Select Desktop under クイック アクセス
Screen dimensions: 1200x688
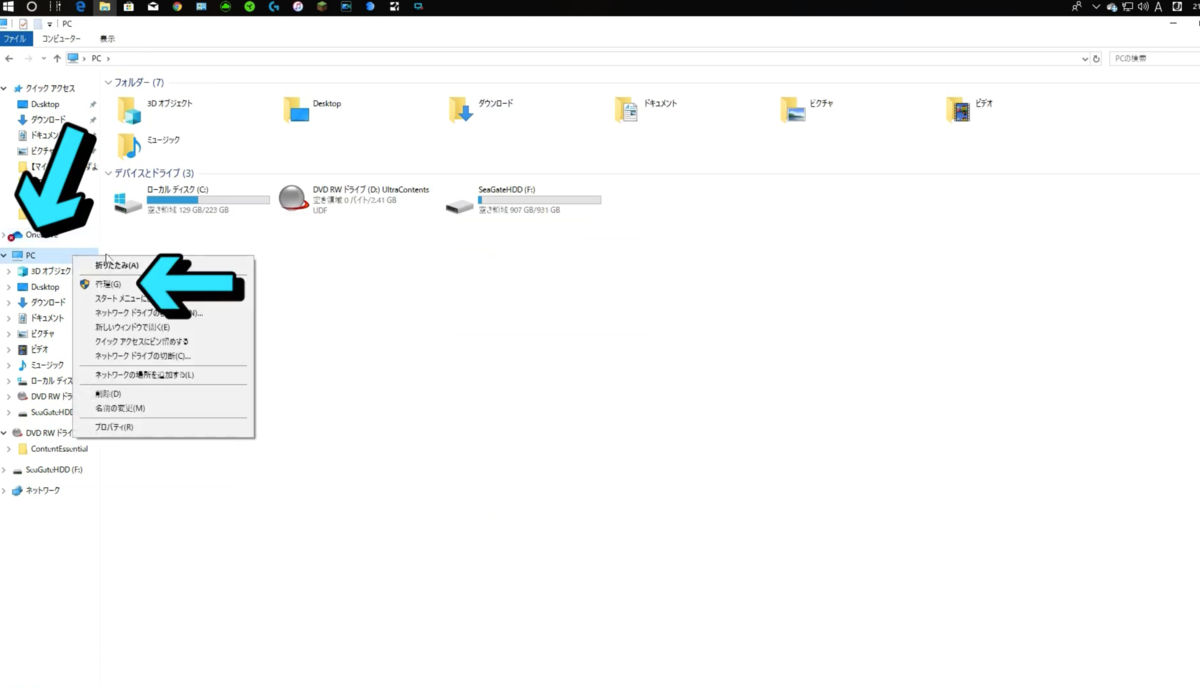(x=45, y=104)
